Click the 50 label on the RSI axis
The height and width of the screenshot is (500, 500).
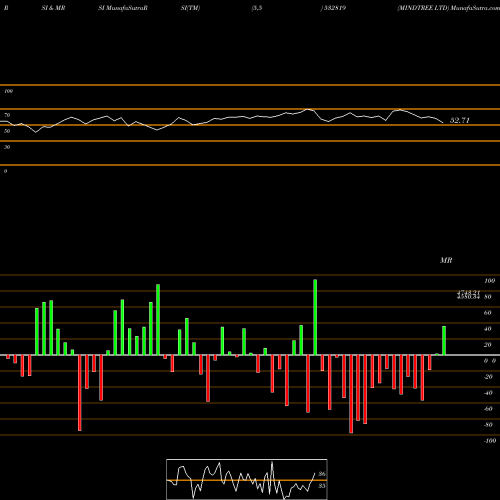click(7, 131)
